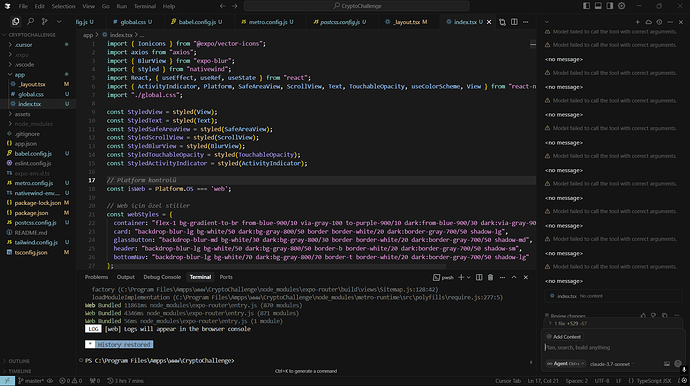Attach image in chat input
Screen dimensions: 690x386
coord(667,364)
